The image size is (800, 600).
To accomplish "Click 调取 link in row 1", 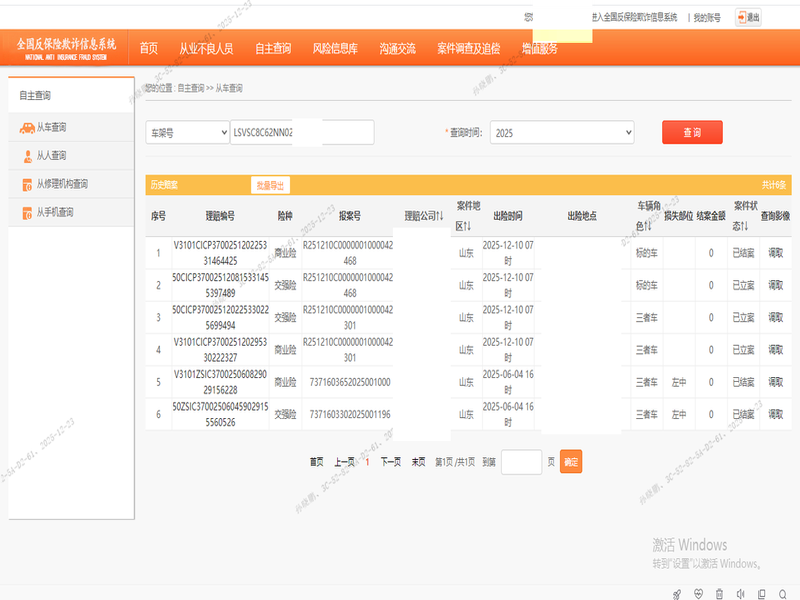I will (x=775, y=253).
